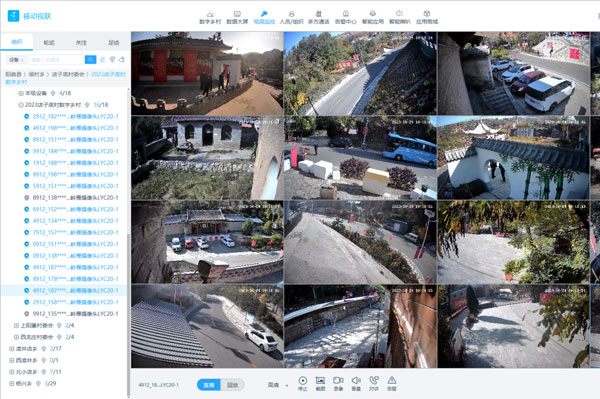Select the video tile with the round moon gate

tap(514, 158)
